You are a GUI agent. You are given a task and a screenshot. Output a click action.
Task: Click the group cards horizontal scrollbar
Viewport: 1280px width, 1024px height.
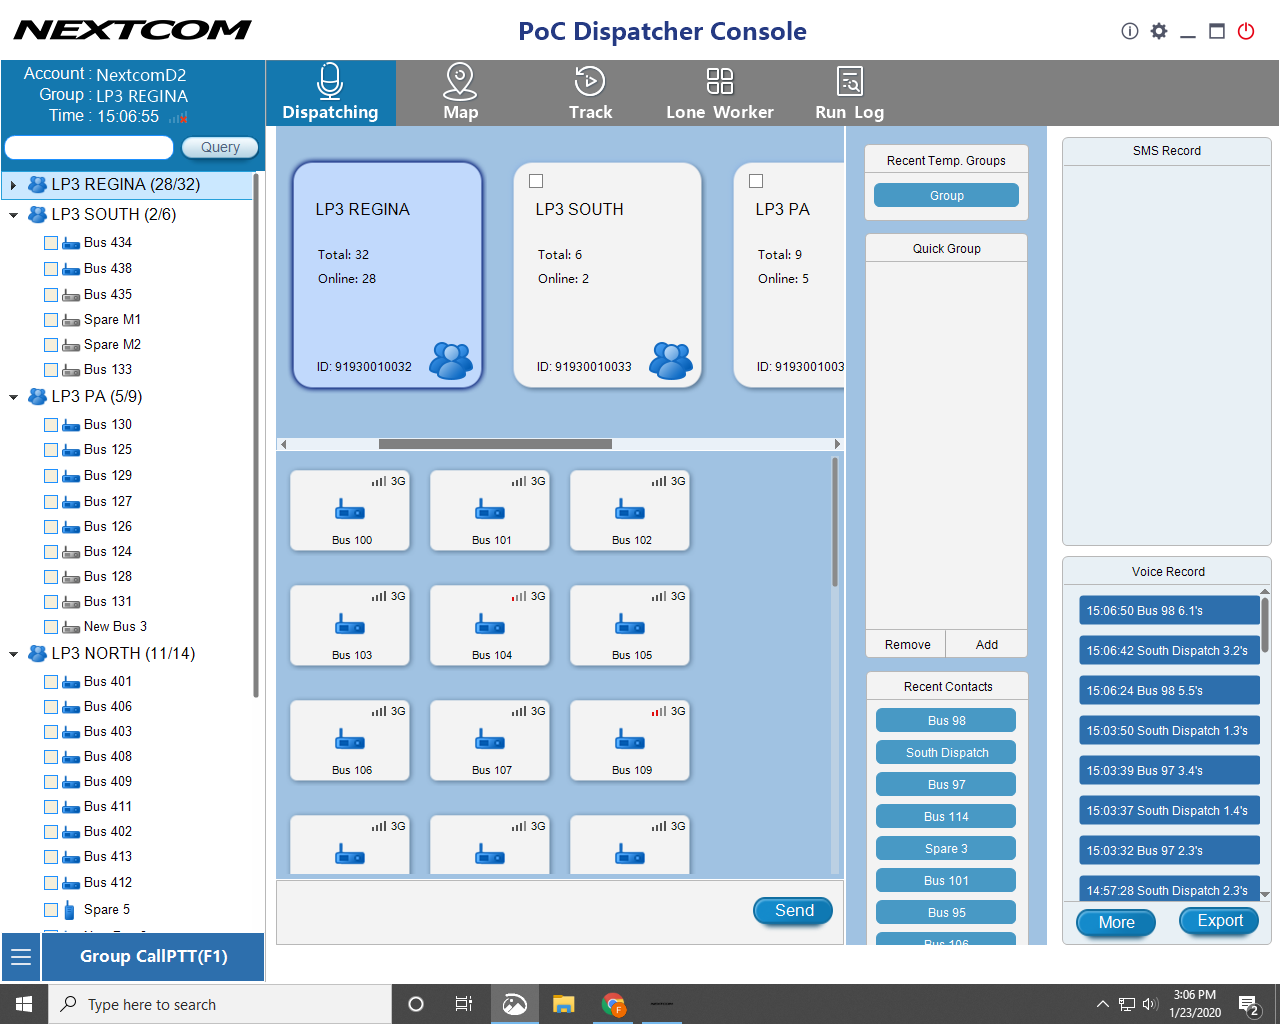click(495, 444)
